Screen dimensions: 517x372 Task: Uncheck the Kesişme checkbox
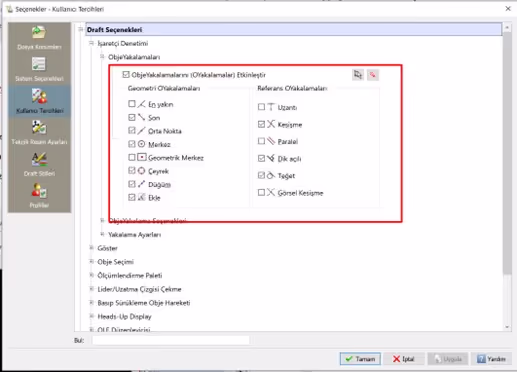point(261,124)
